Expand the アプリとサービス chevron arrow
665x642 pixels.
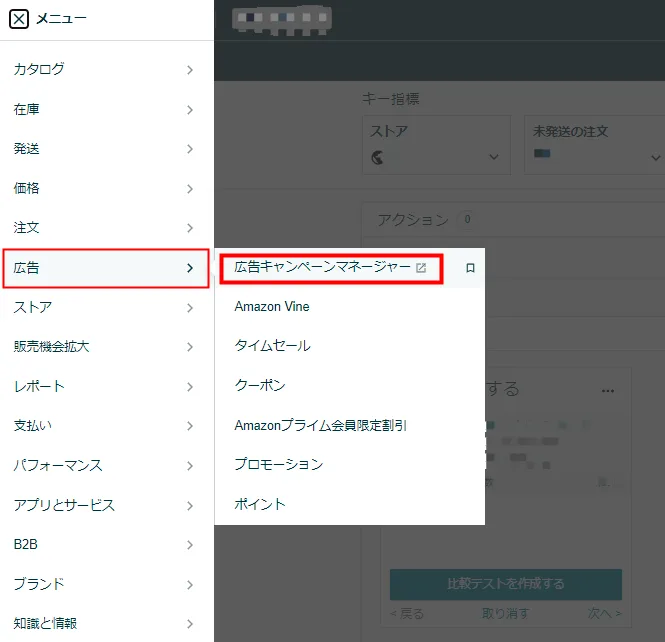(190, 506)
